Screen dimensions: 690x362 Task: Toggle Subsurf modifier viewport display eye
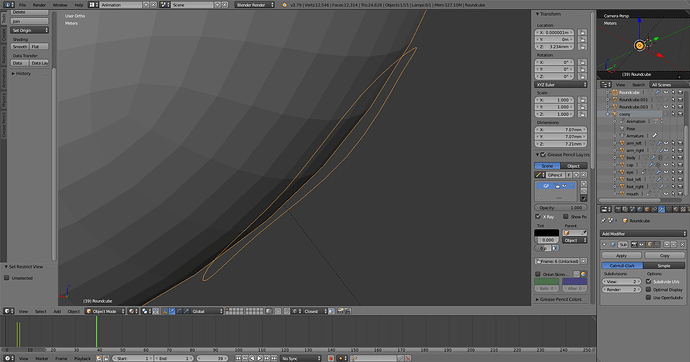tap(641, 245)
